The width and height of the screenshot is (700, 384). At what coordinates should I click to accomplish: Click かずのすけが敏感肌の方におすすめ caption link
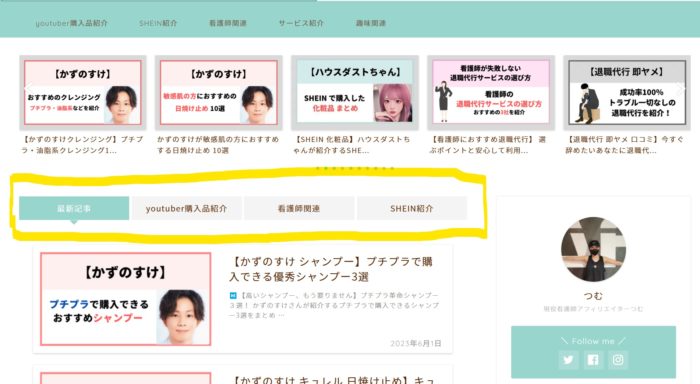(218, 145)
